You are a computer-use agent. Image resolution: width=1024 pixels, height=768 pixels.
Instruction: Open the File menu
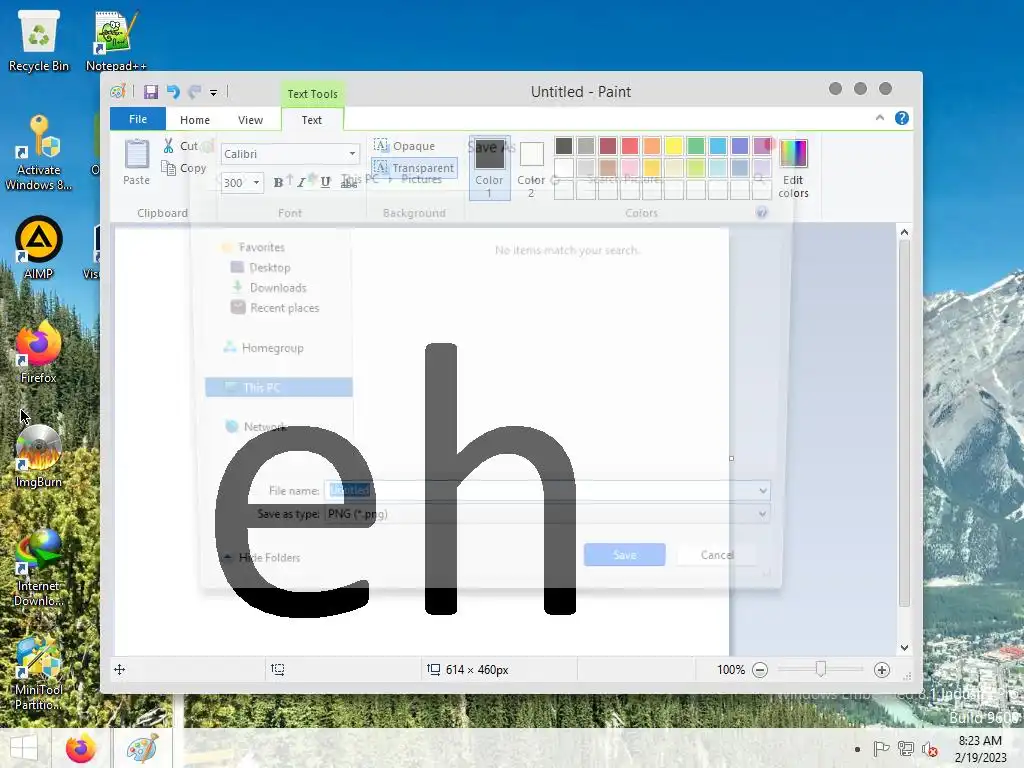coord(138,119)
